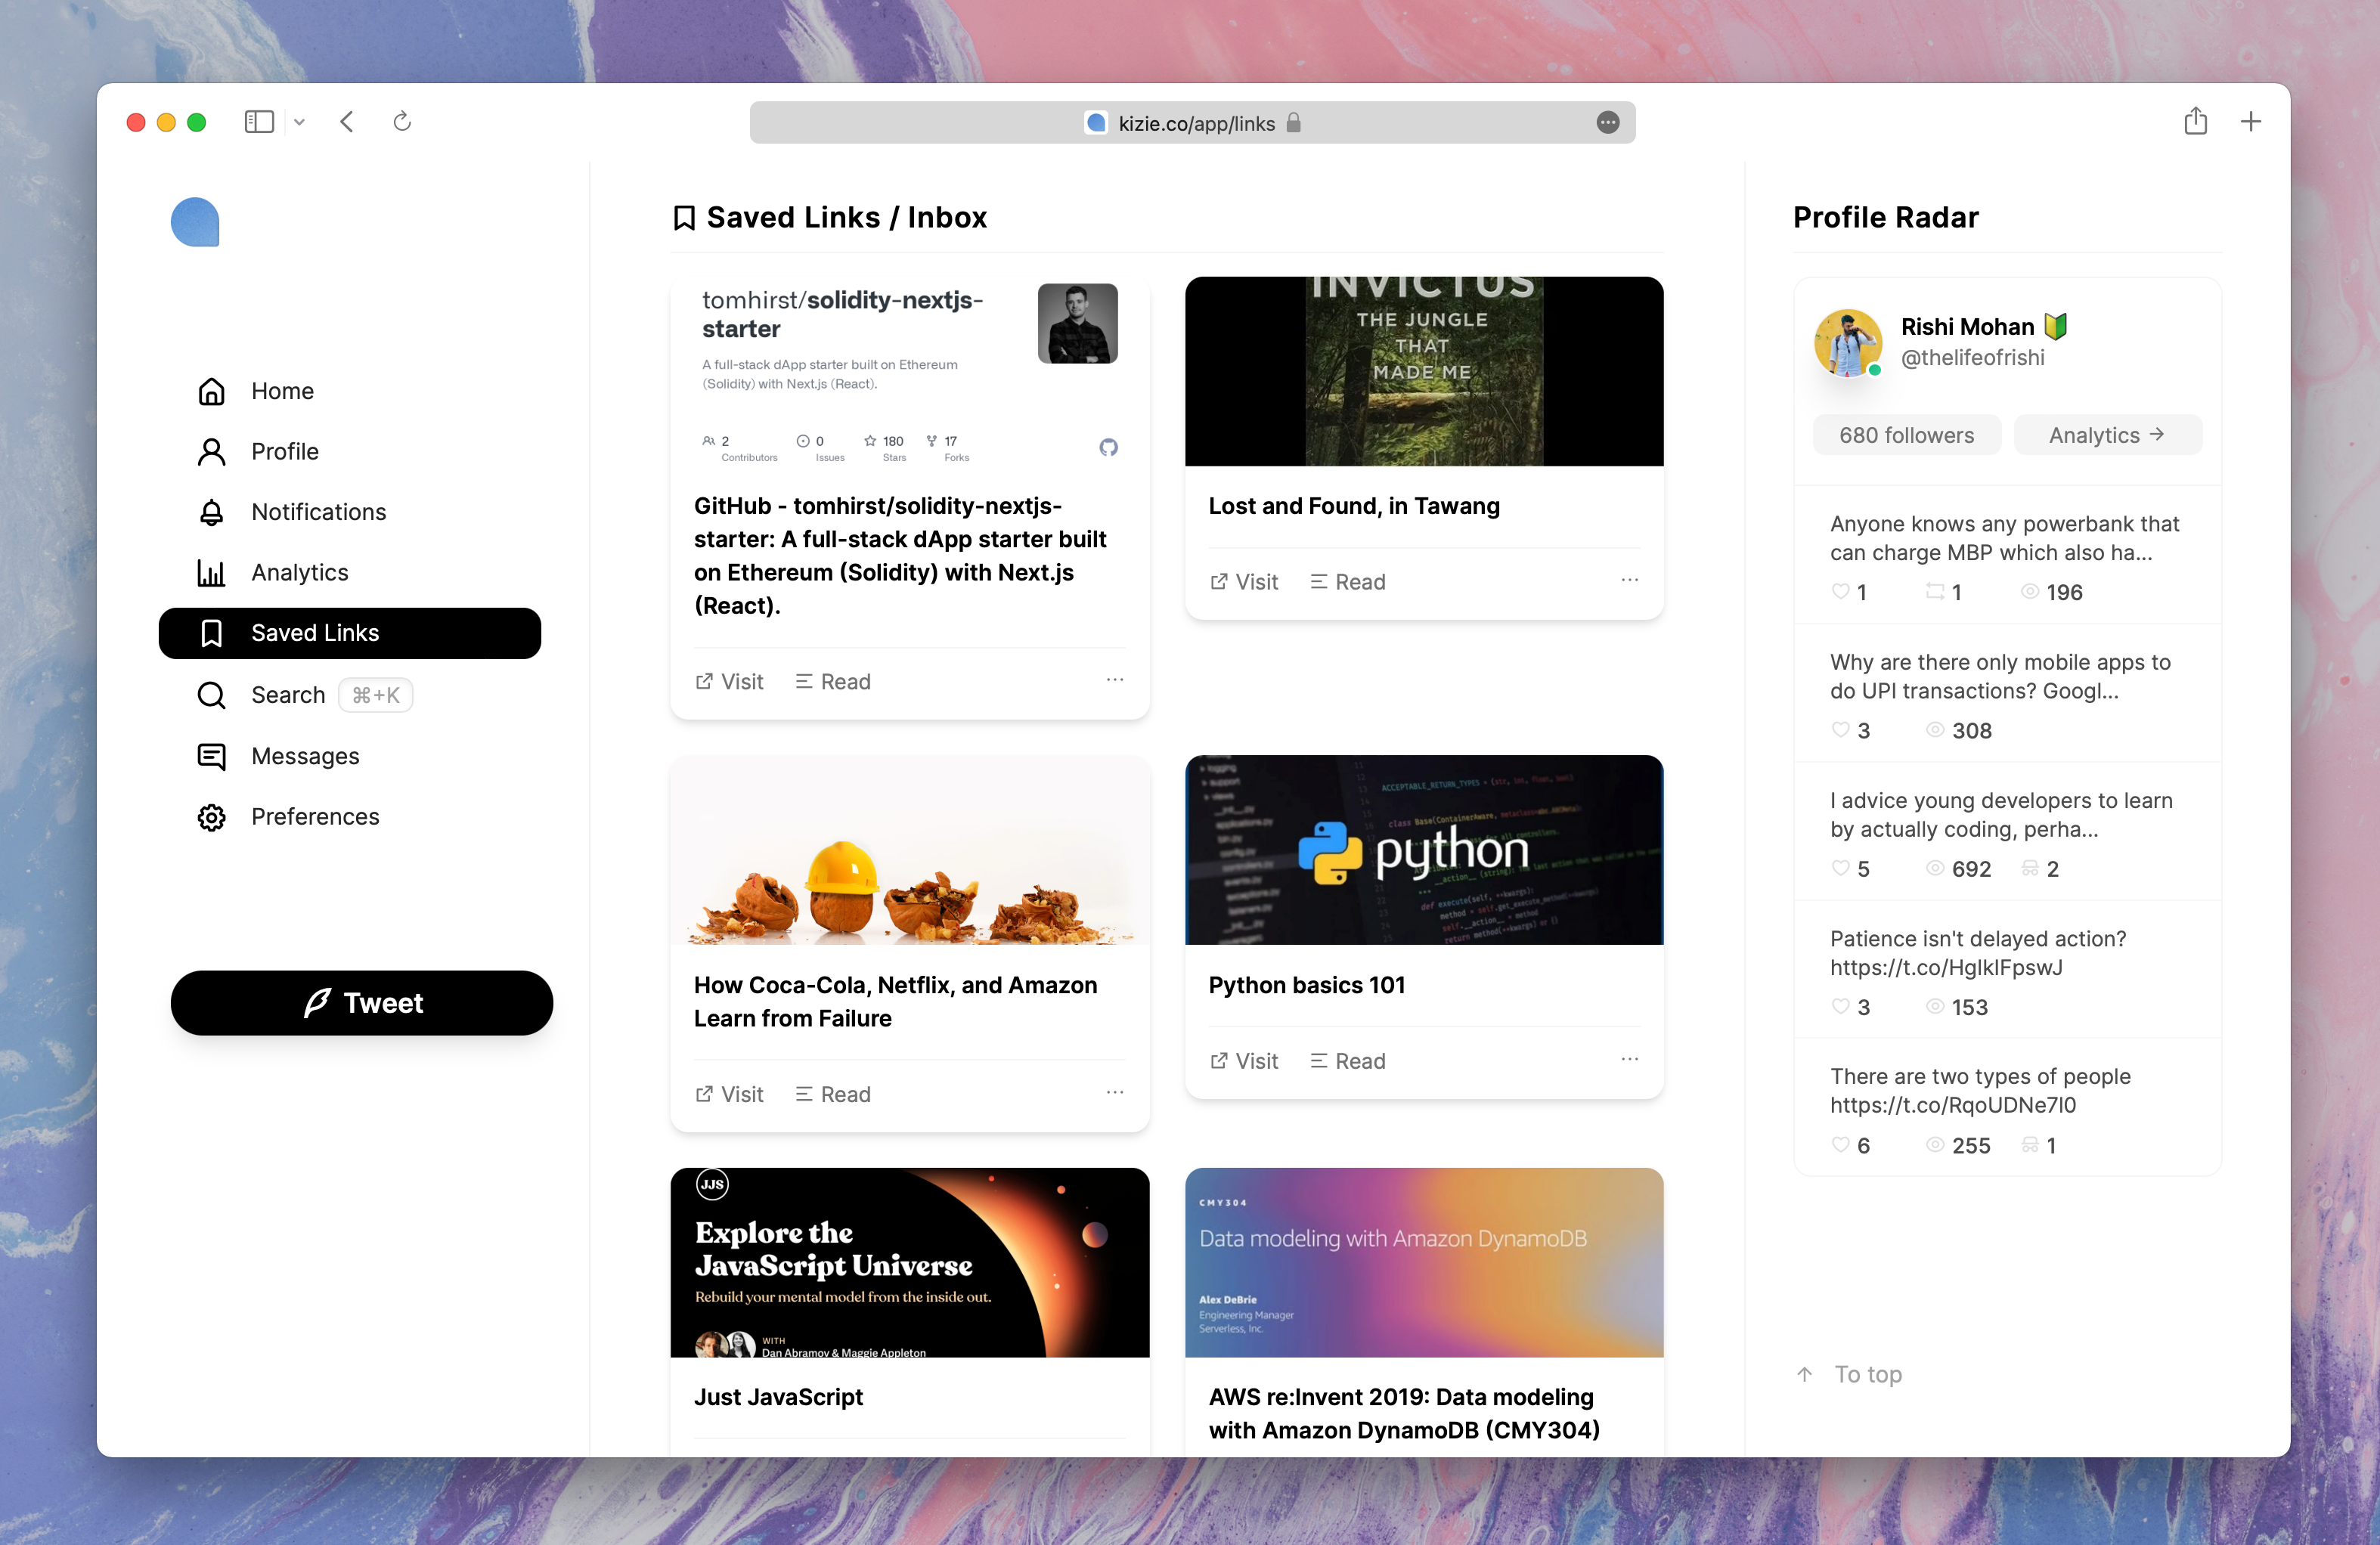Open a new tab with plus icon

[x=2250, y=122]
